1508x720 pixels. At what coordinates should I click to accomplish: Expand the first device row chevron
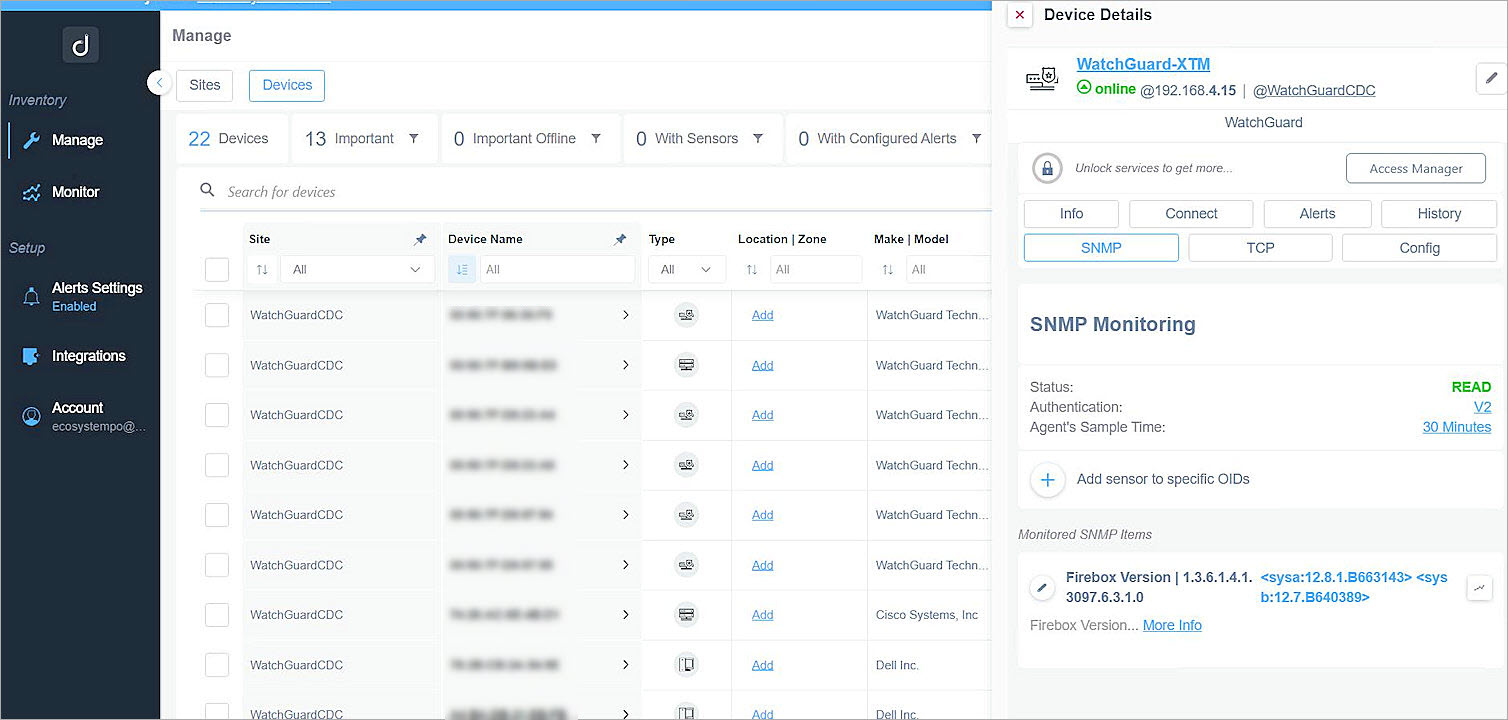(x=626, y=315)
